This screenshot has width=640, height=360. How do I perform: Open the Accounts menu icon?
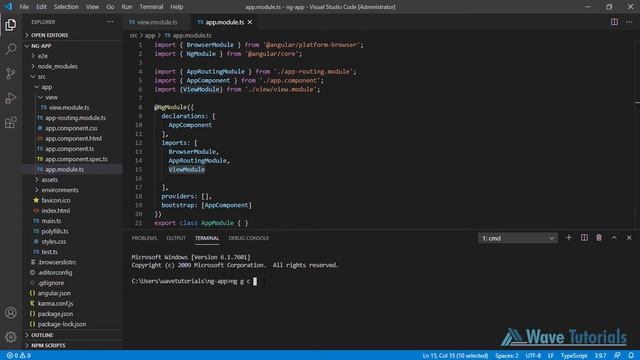tap(11, 313)
